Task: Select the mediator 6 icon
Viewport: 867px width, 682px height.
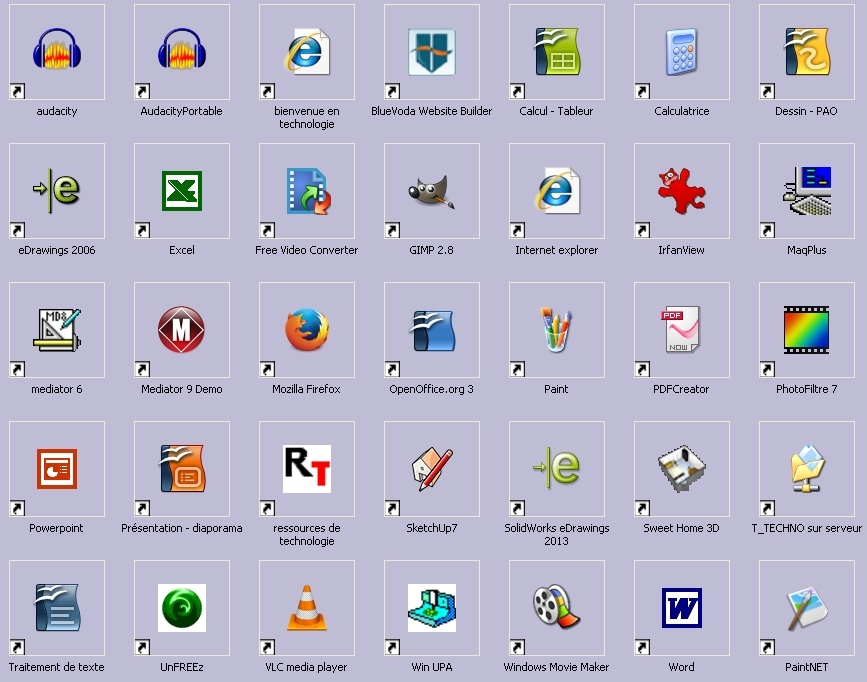Action: coord(57,330)
